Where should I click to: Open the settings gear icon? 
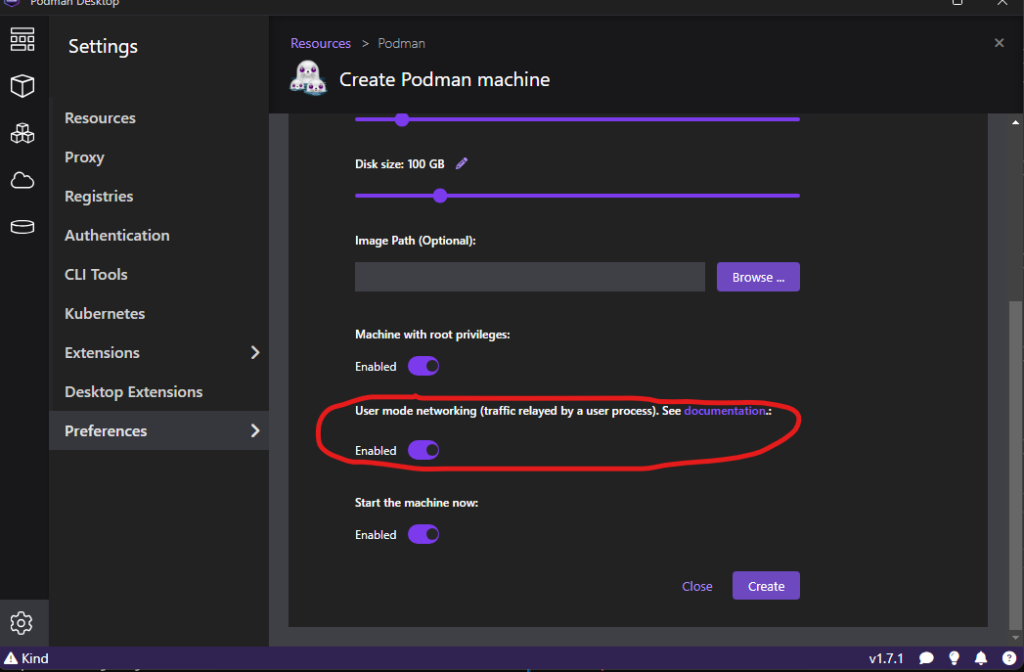pyautogui.click(x=23, y=622)
